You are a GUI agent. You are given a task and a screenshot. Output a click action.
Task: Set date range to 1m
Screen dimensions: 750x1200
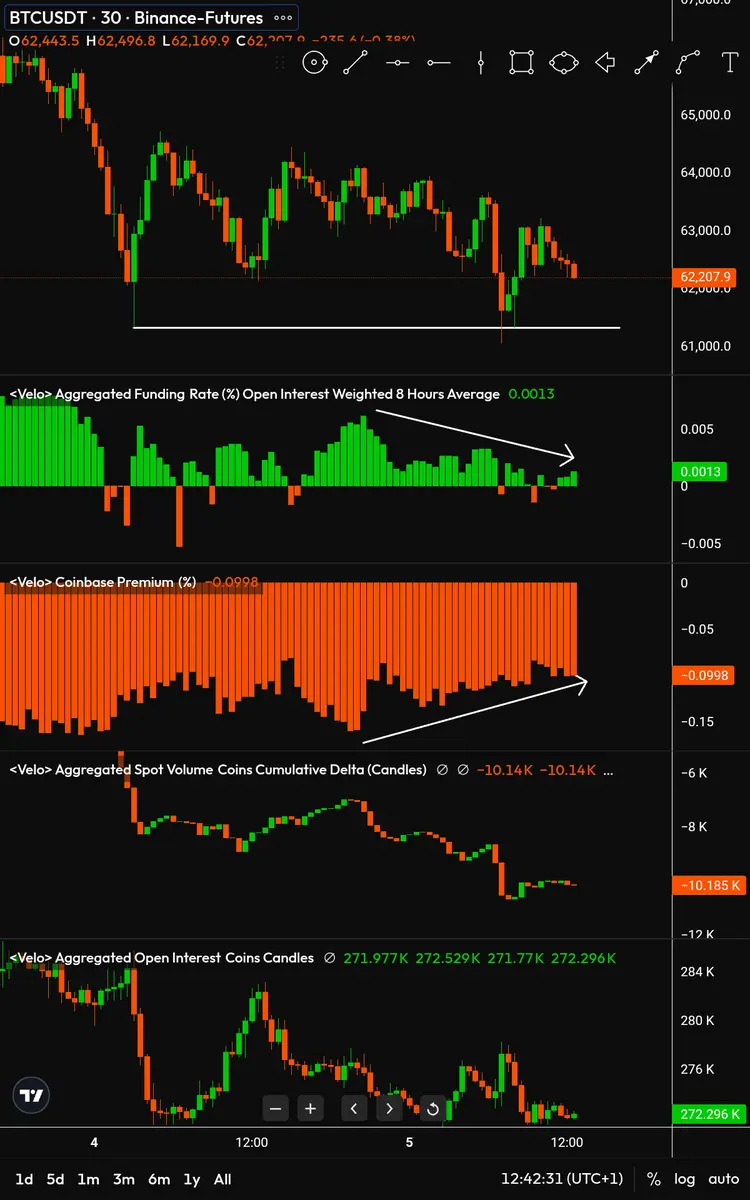point(88,1179)
